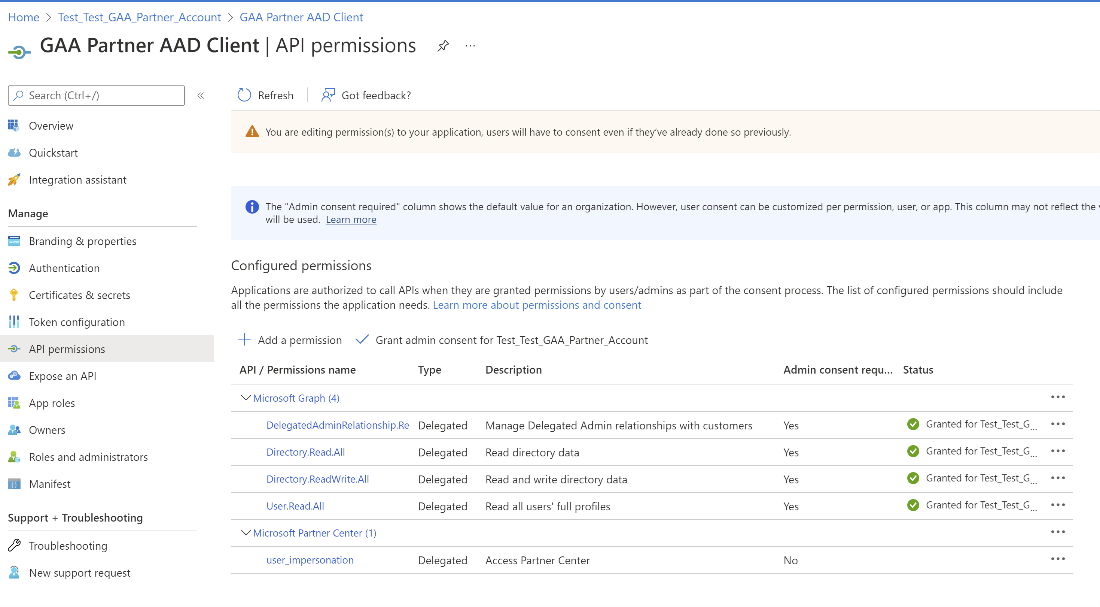Click the Learn more link in info banner

(x=351, y=220)
